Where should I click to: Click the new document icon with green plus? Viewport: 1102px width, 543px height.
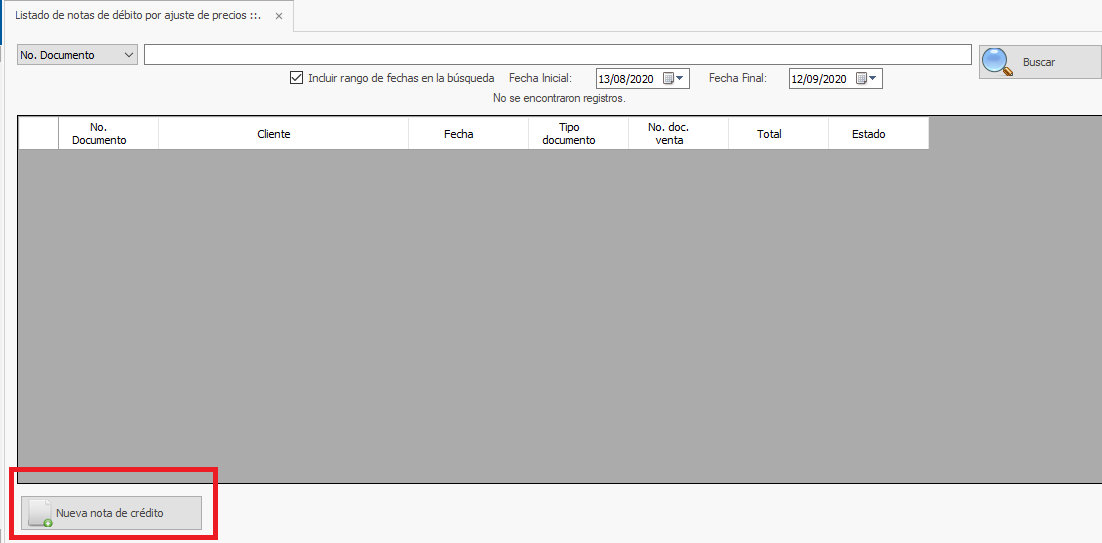pyautogui.click(x=40, y=513)
